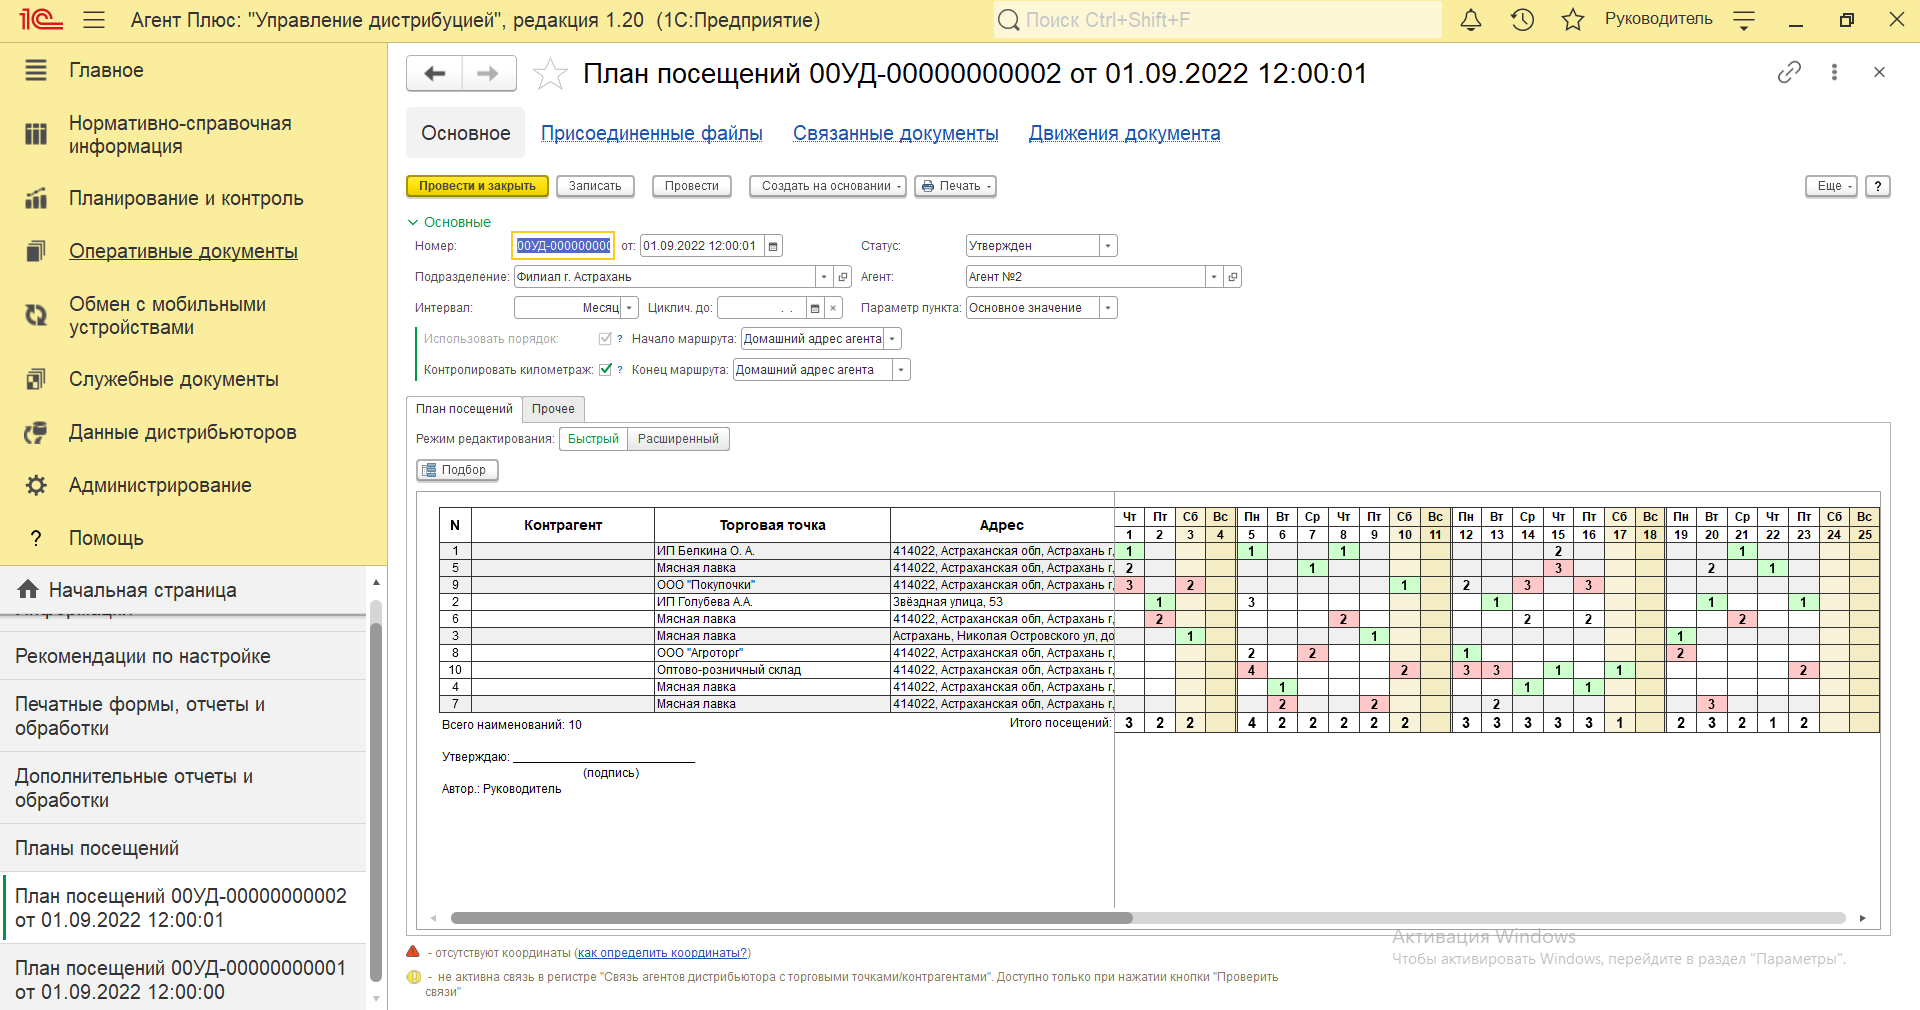The image size is (1920, 1010).
Task: Toggle Контролировать километраж checkbox
Action: point(605,369)
